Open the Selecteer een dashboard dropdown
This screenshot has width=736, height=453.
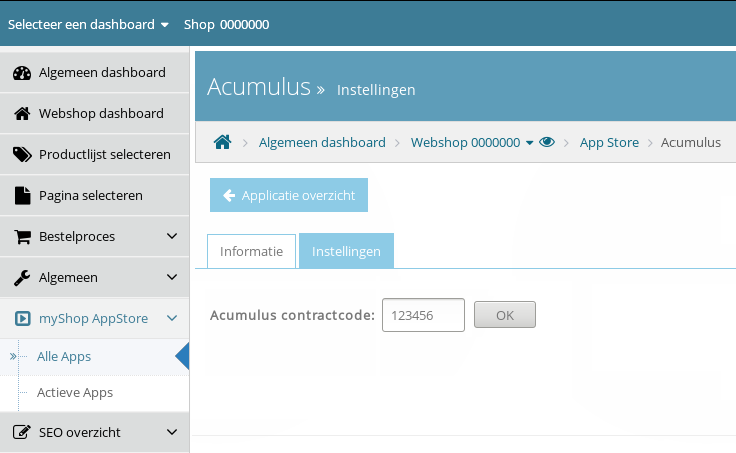click(88, 24)
